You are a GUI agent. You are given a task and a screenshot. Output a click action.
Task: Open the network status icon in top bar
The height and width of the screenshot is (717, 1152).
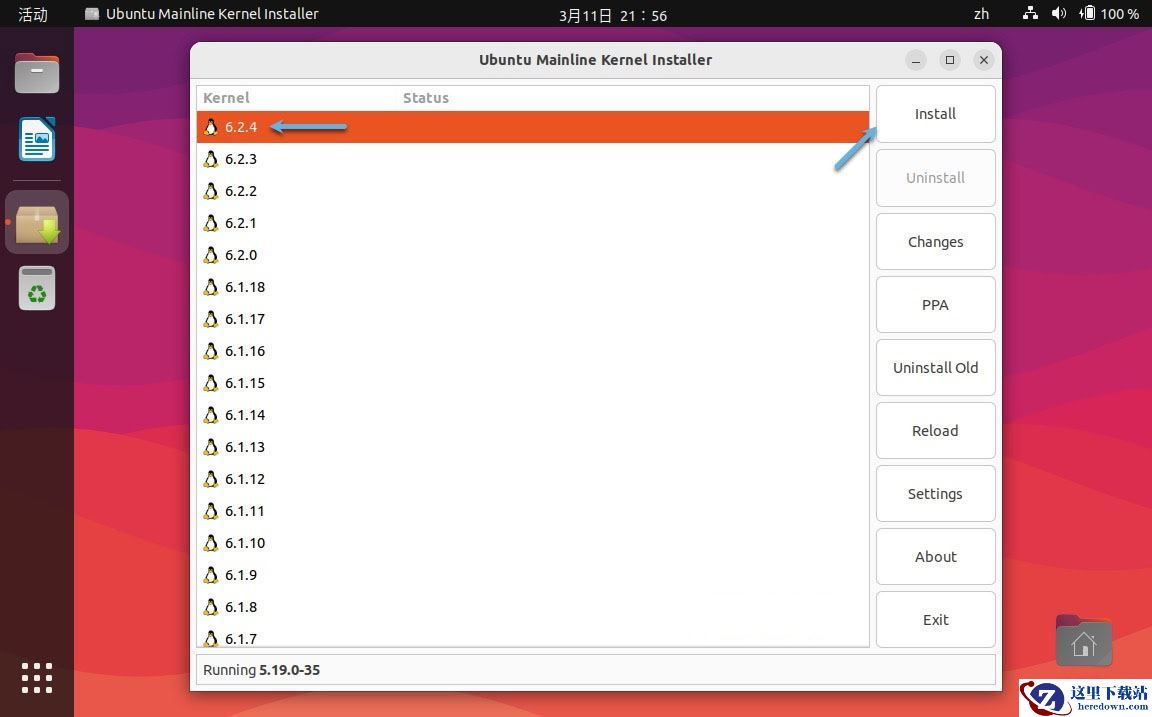pos(1030,13)
